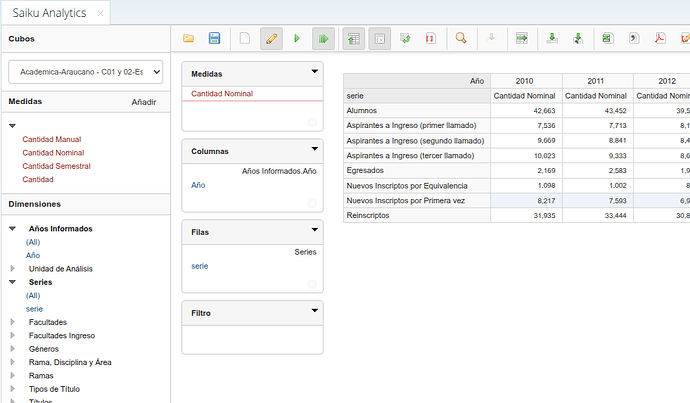The image size is (690, 403).
Task: Open a saved query via folder icon
Action: 188,38
